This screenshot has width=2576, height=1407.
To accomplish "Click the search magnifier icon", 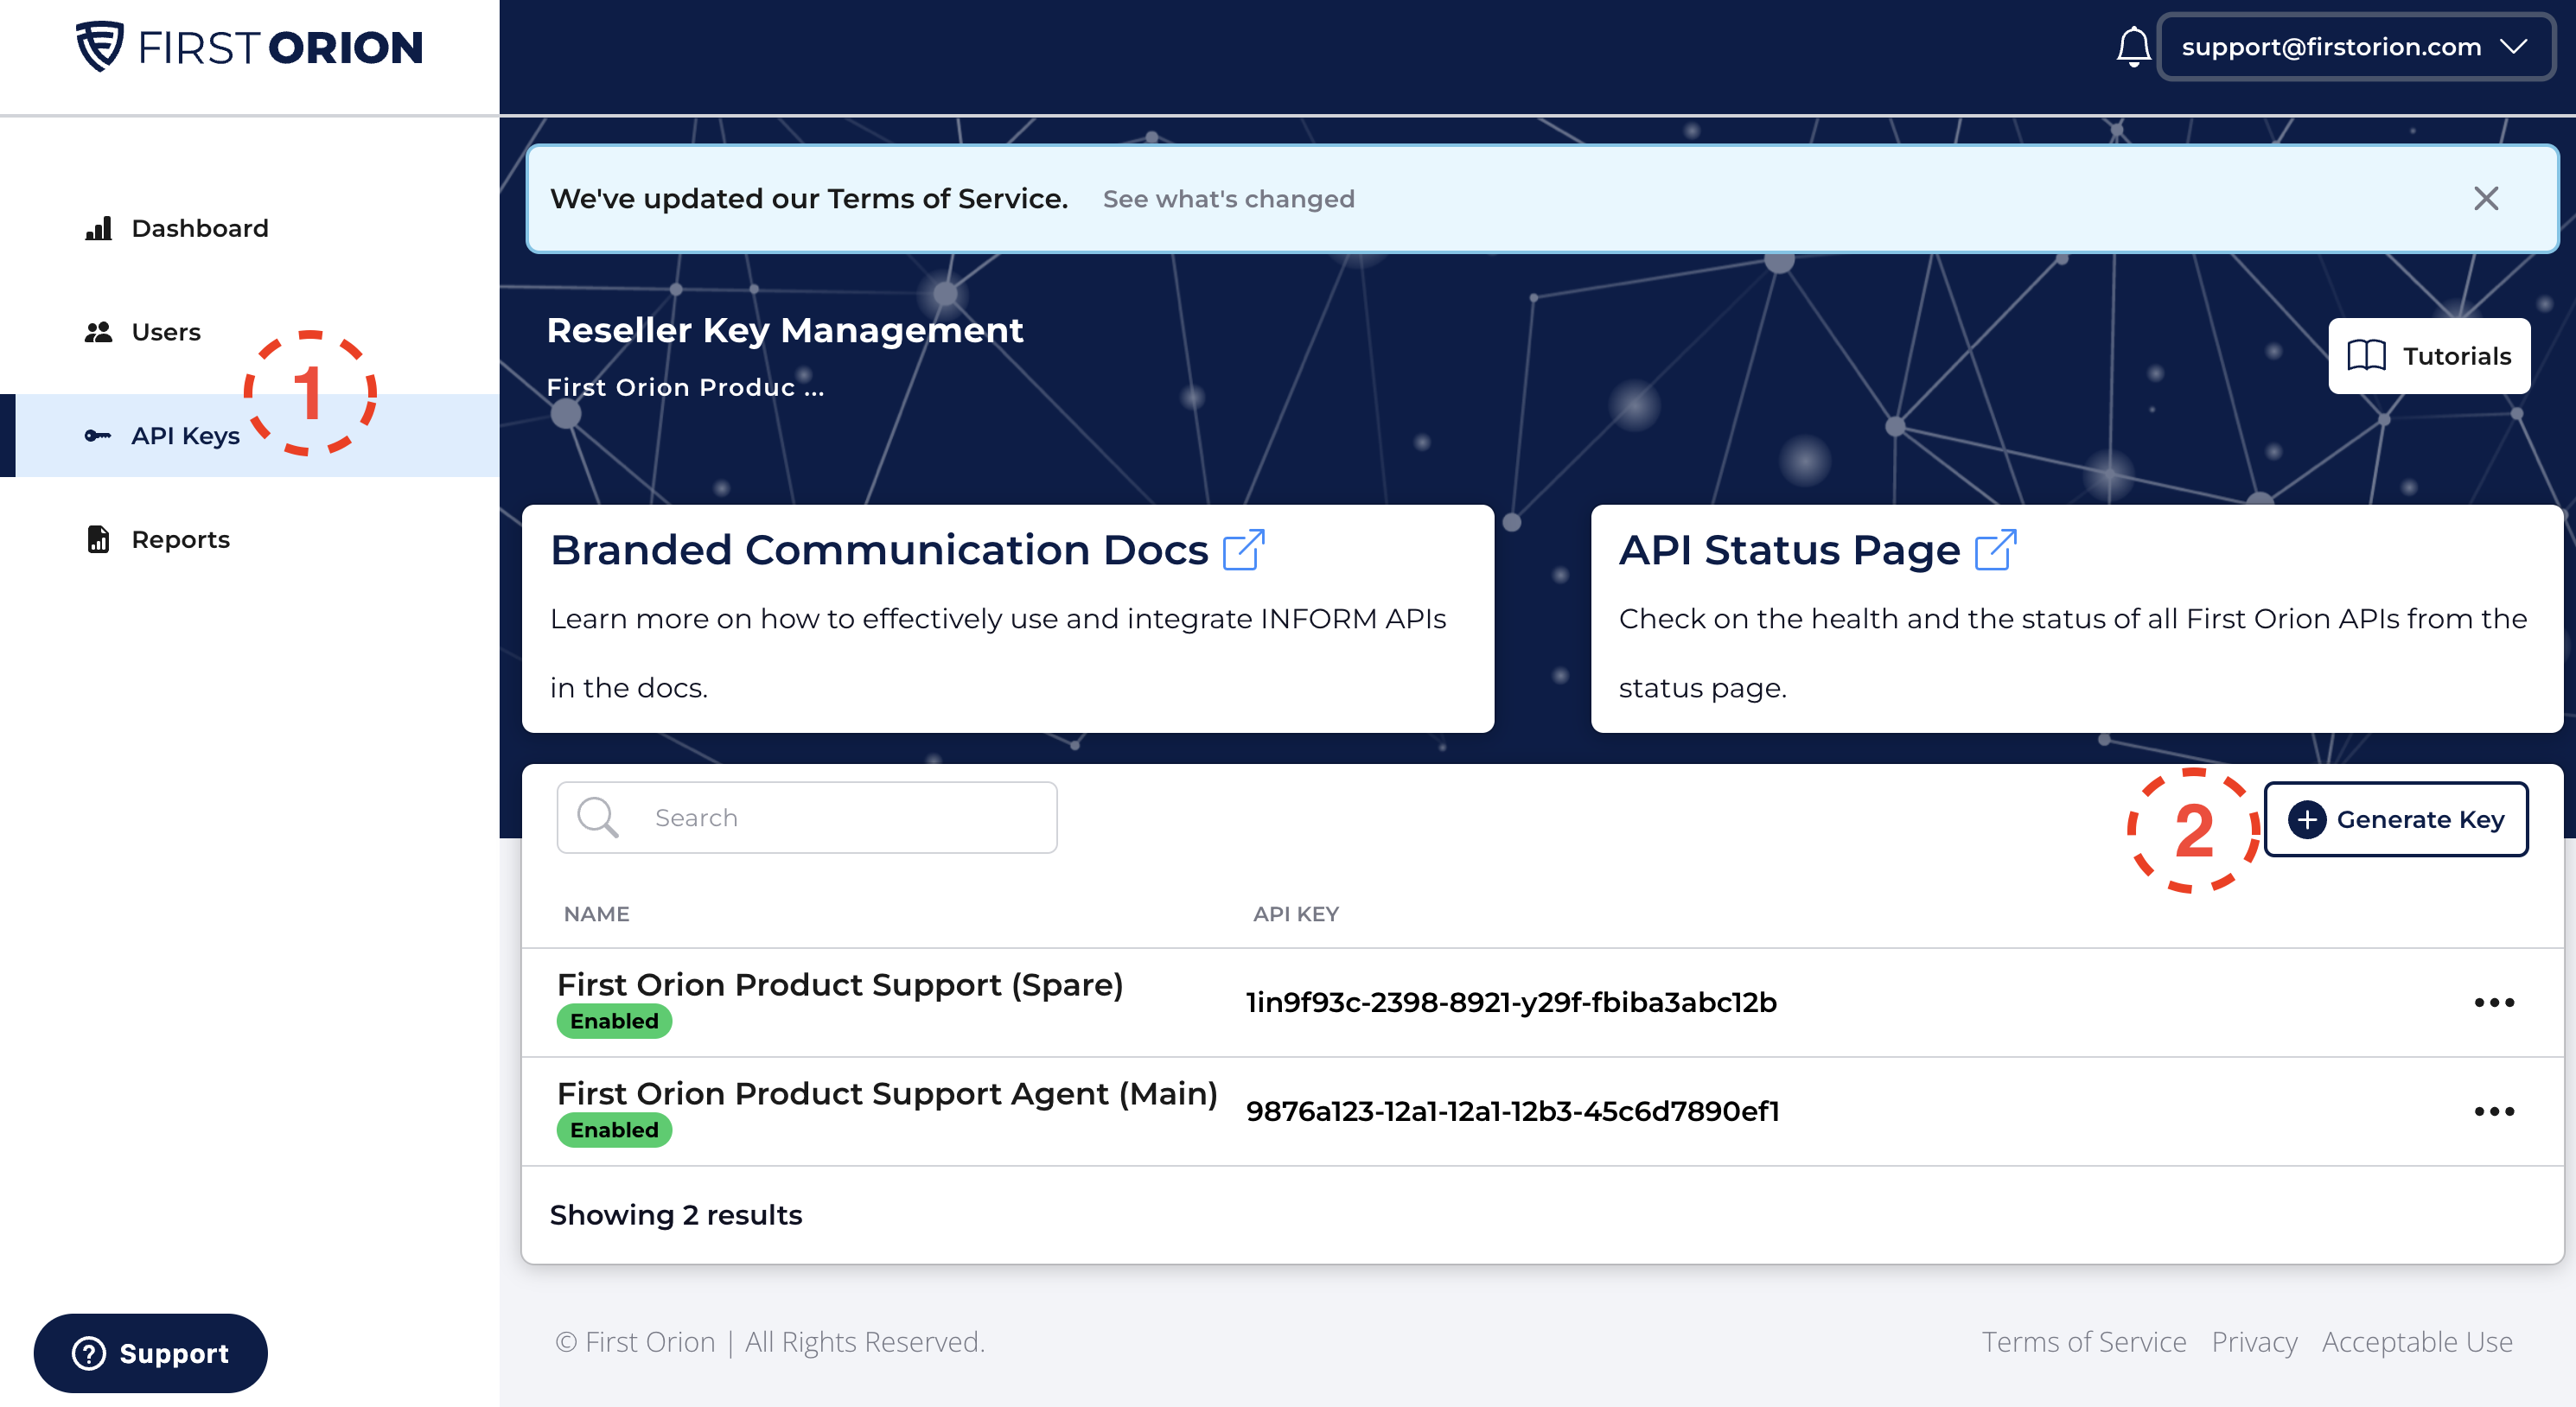I will (x=598, y=818).
